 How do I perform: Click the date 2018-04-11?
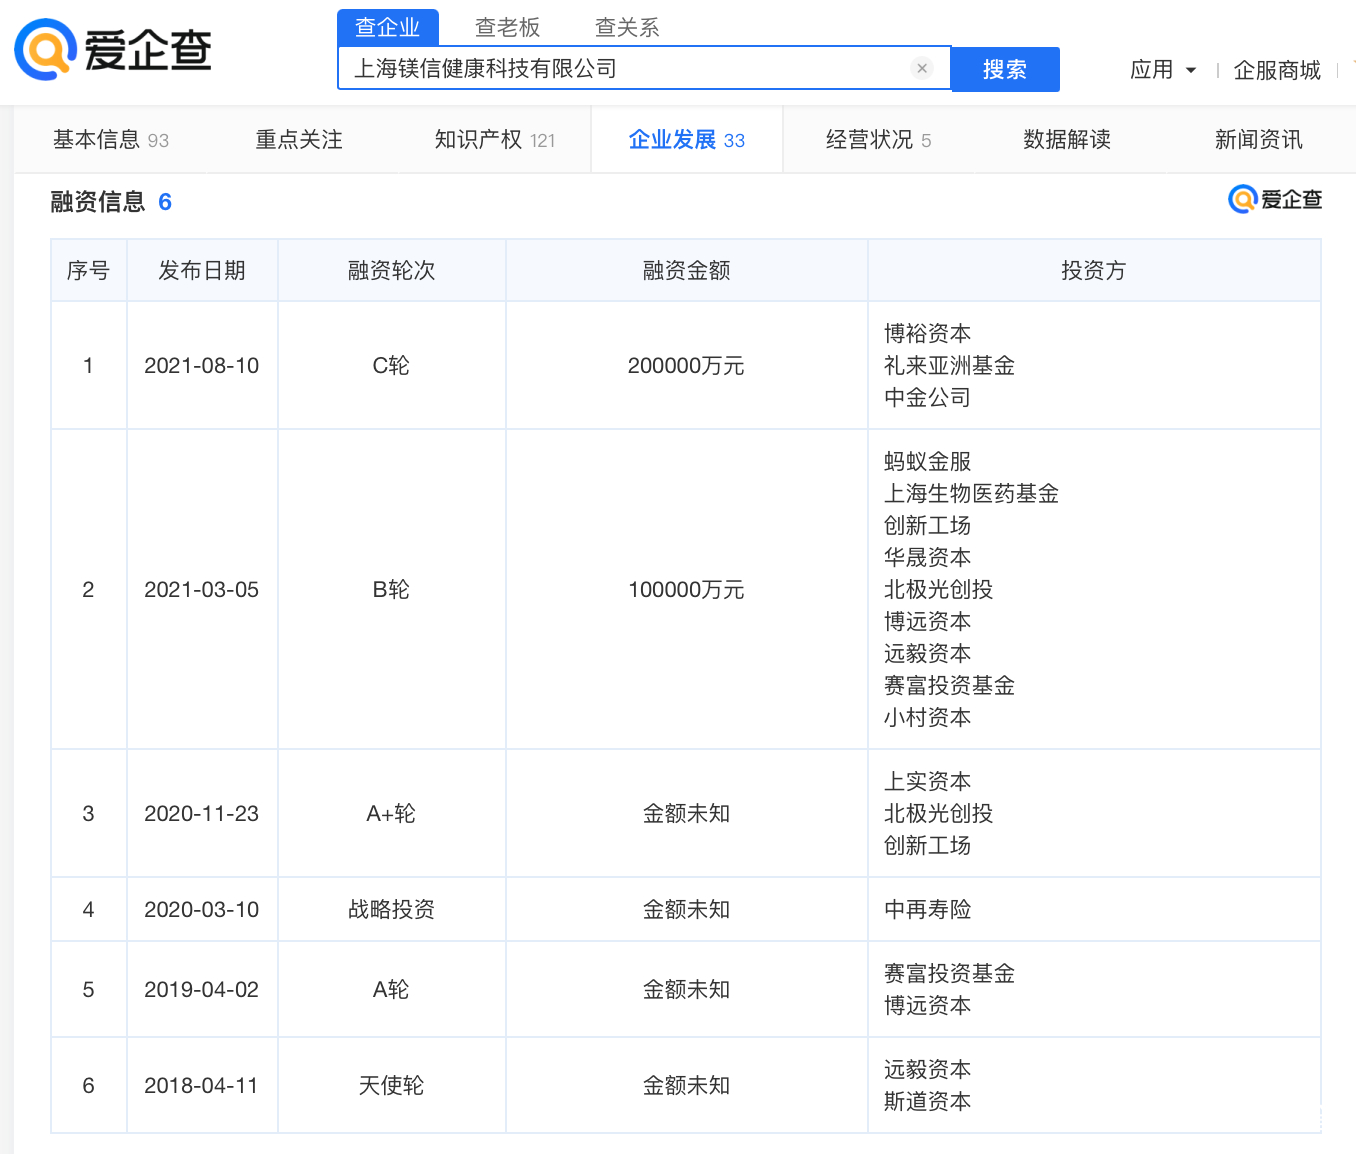pyautogui.click(x=202, y=1086)
